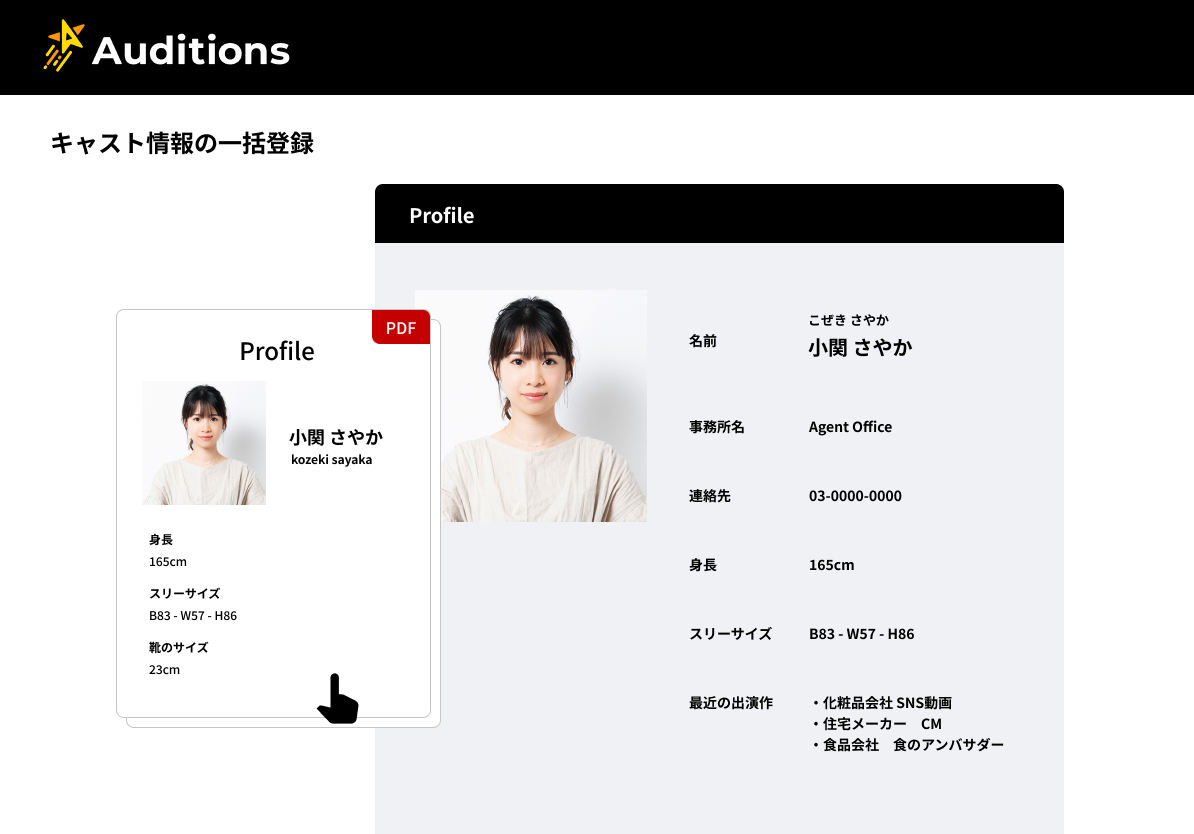
Task: Click the black Profile panel header bar
Action: click(x=719, y=213)
